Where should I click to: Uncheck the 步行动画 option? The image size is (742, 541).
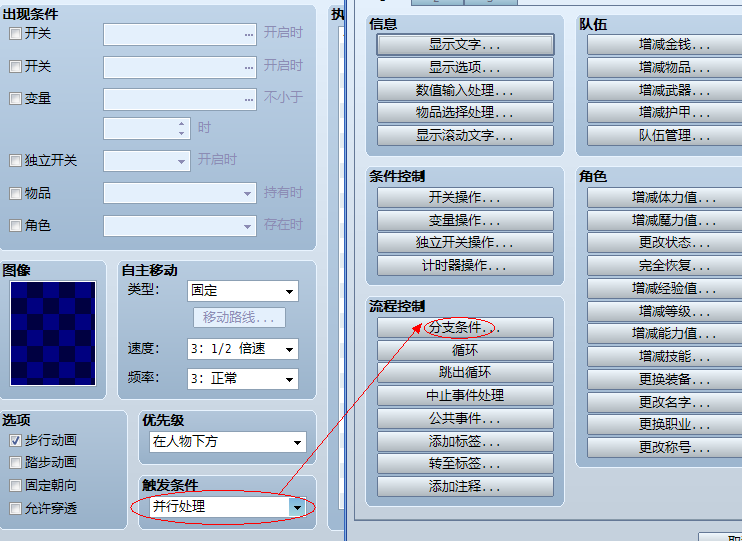pyautogui.click(x=16, y=440)
